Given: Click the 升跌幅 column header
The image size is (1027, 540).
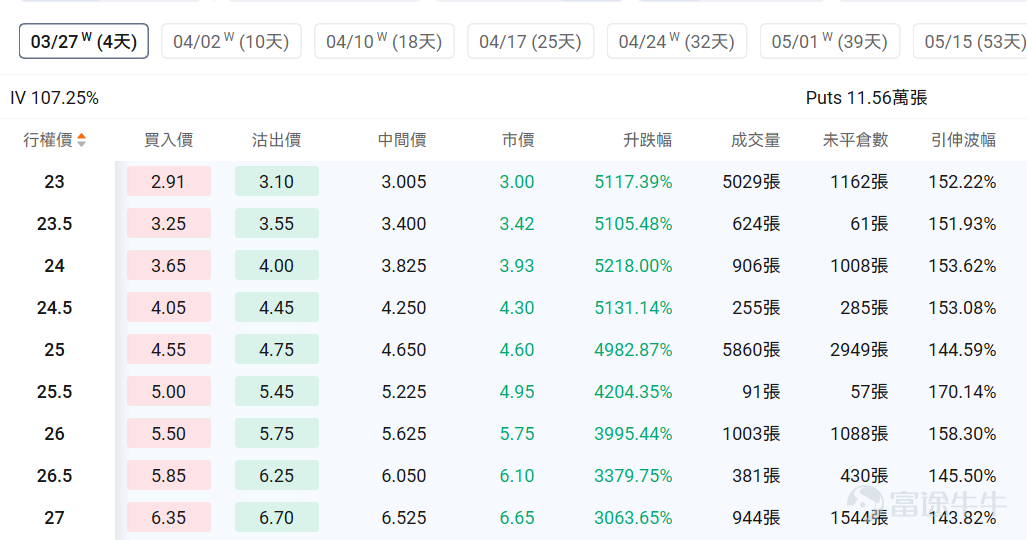Looking at the screenshot, I should pos(648,140).
